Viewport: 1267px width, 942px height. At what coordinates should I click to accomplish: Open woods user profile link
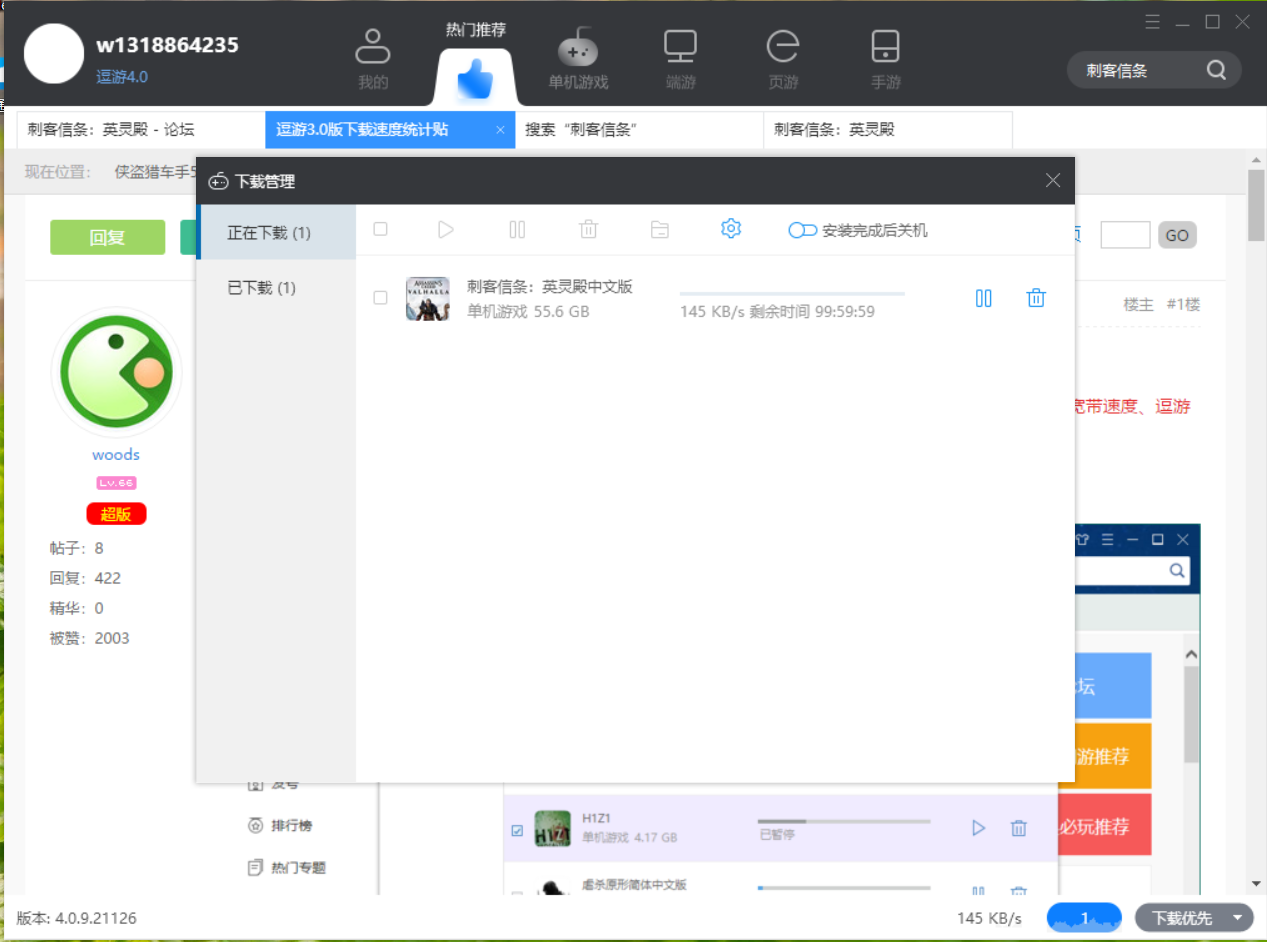116,455
